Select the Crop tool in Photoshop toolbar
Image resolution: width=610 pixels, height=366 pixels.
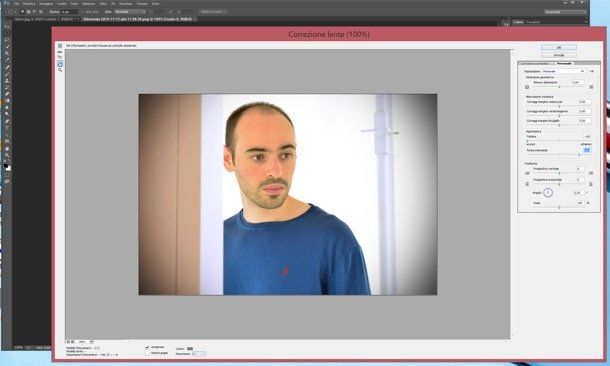click(x=7, y=53)
